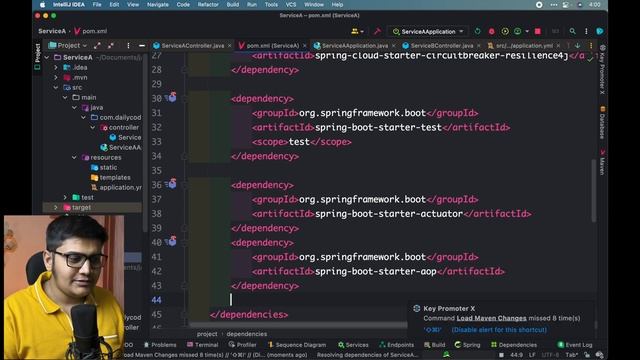Stop the running application with red square

(x=538, y=31)
